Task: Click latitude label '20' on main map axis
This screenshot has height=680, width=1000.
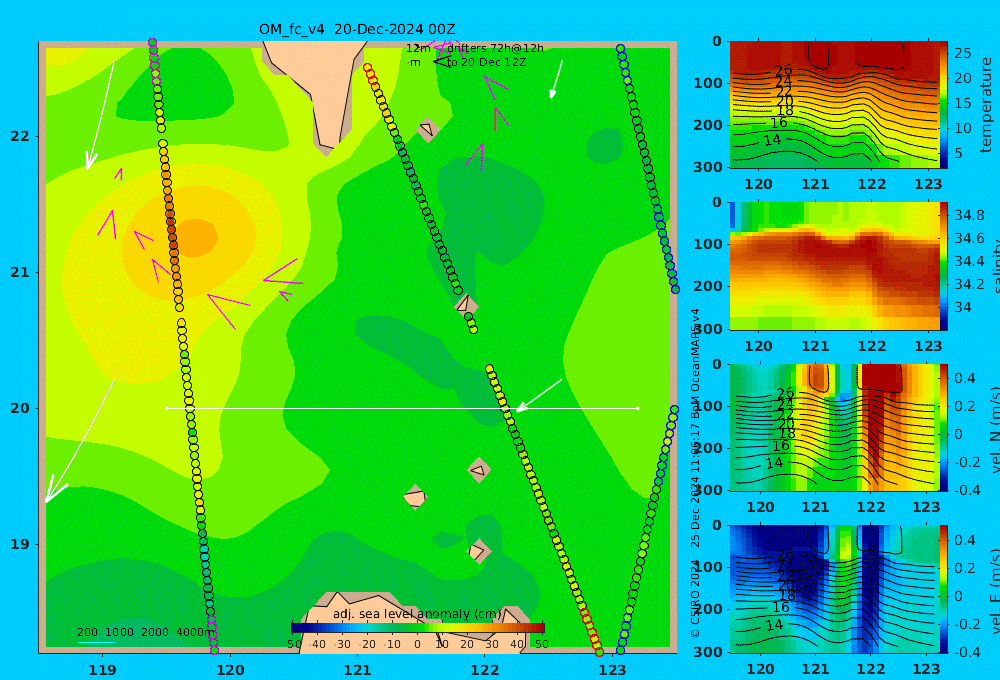Action: pos(20,408)
